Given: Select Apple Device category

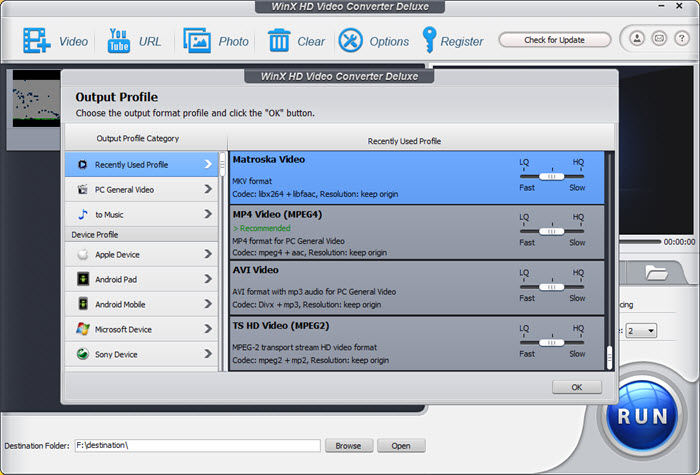Looking at the screenshot, I should 142,254.
